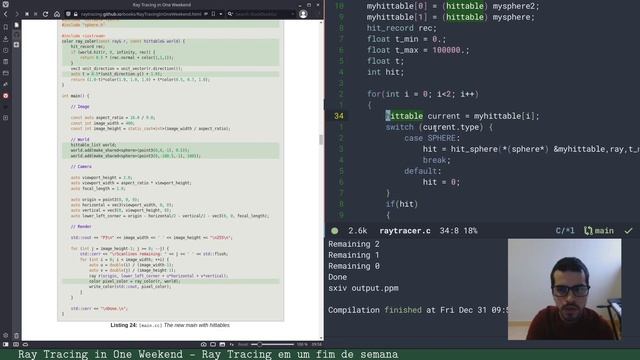
Task: Open the Bookmarks side panel
Action: pos(6,27)
